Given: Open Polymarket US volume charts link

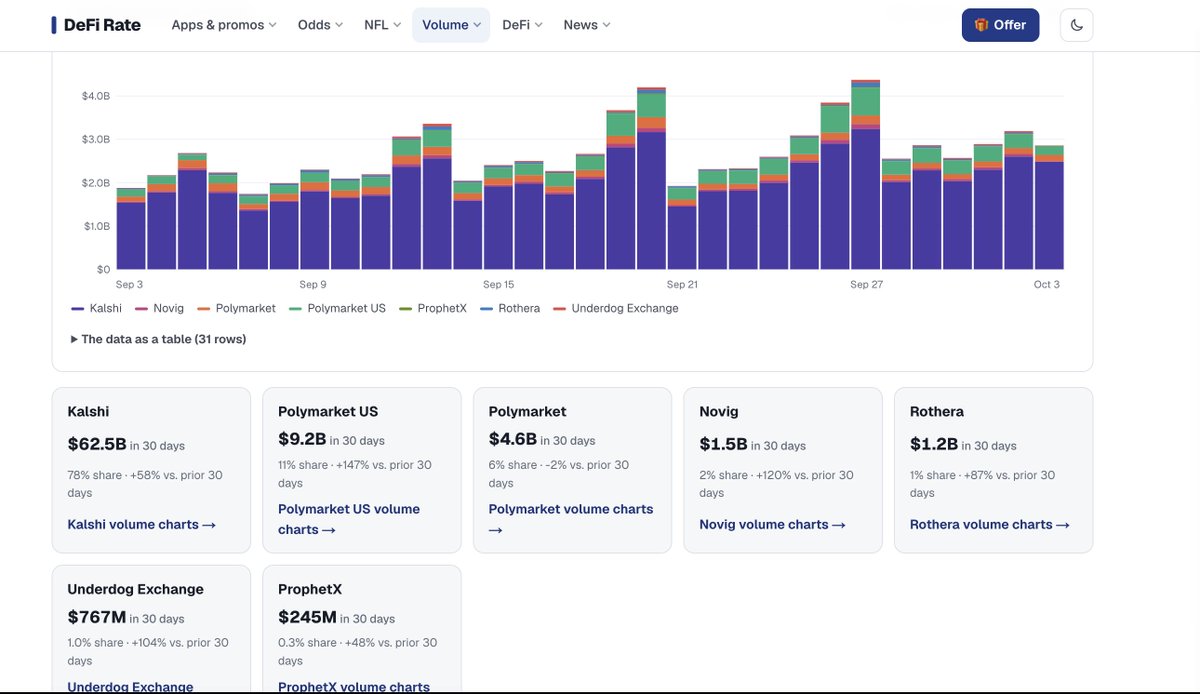Looking at the screenshot, I should click(349, 519).
